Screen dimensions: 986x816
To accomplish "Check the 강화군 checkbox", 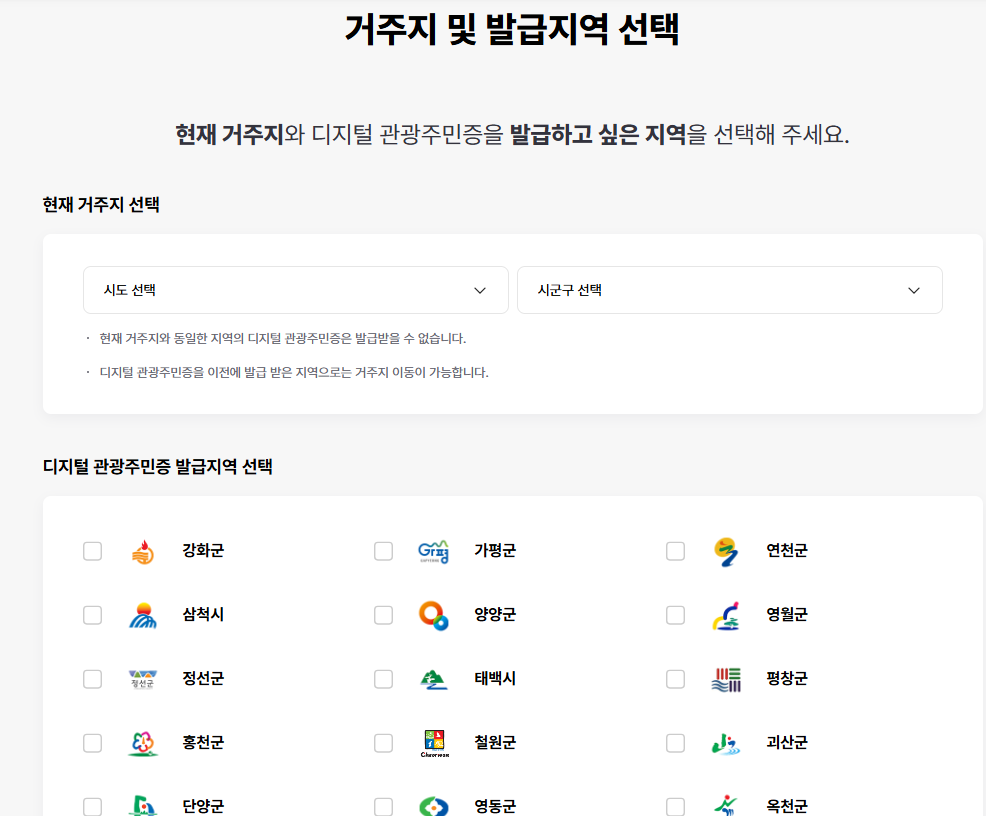I will pos(92,551).
